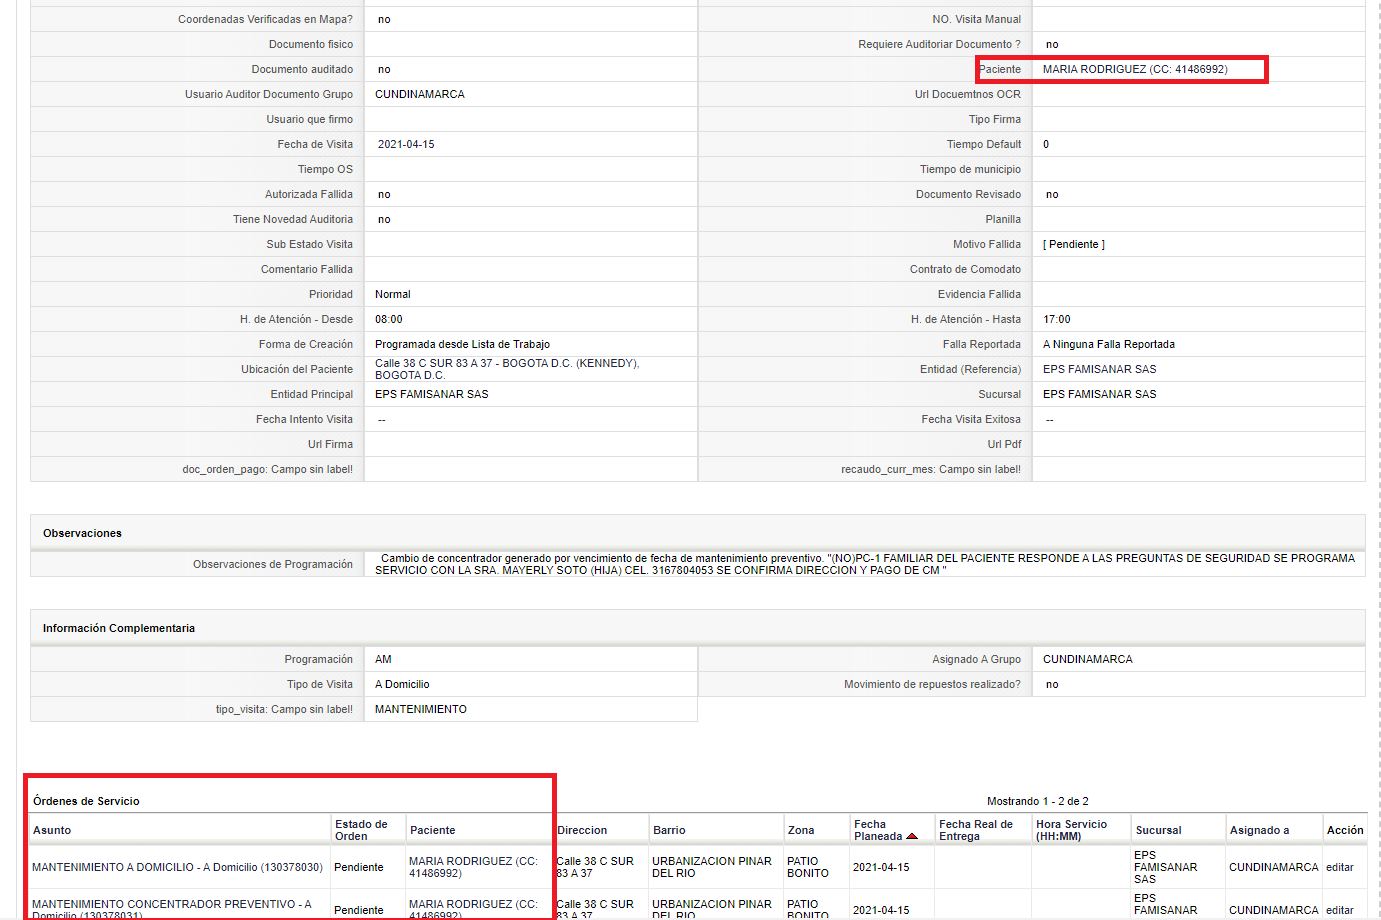Sort by Estado de Orden column header
This screenshot has width=1381, height=920.
(361, 830)
